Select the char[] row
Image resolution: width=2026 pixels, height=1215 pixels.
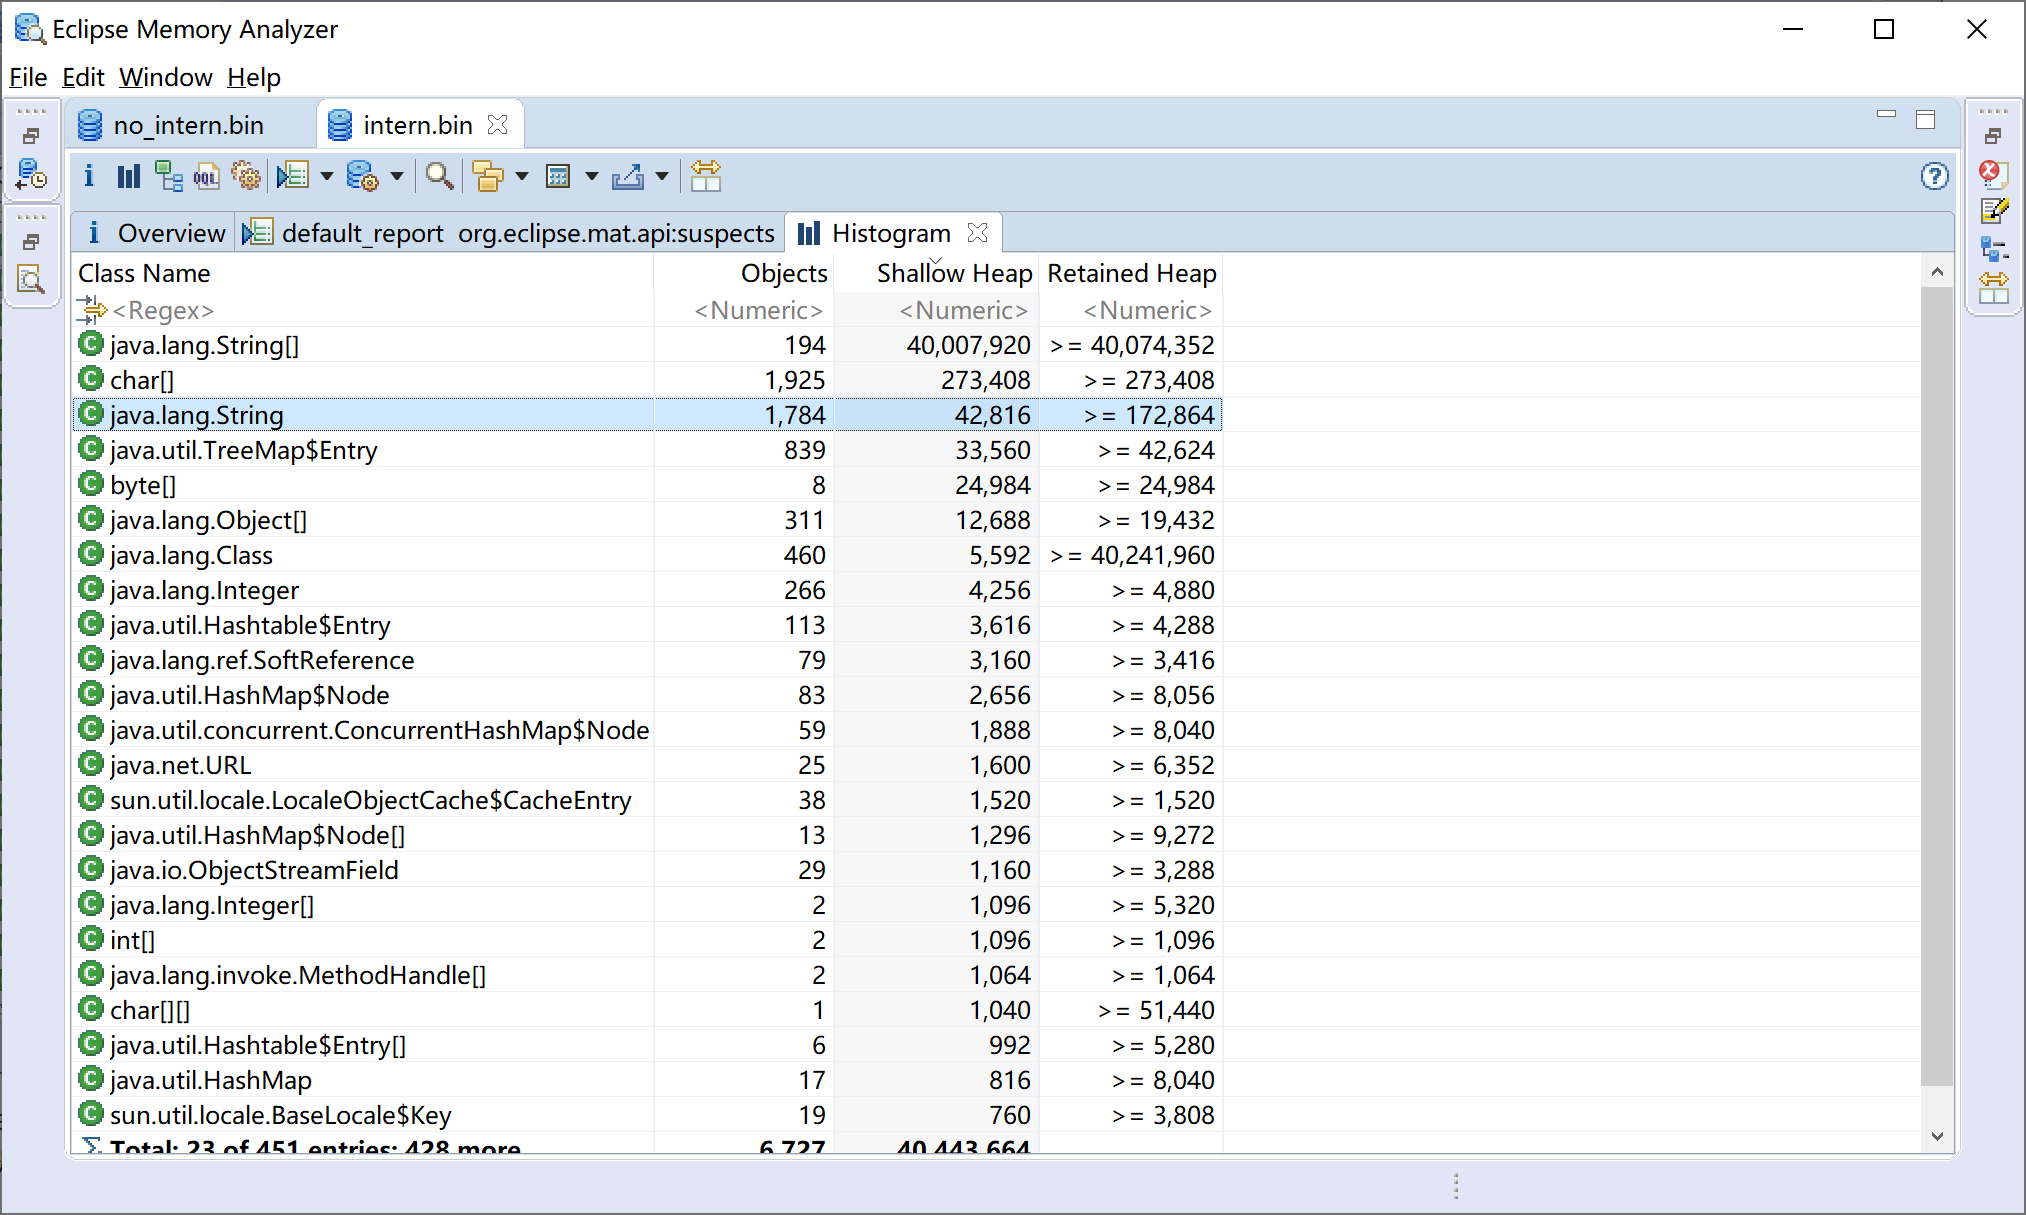click(648, 380)
